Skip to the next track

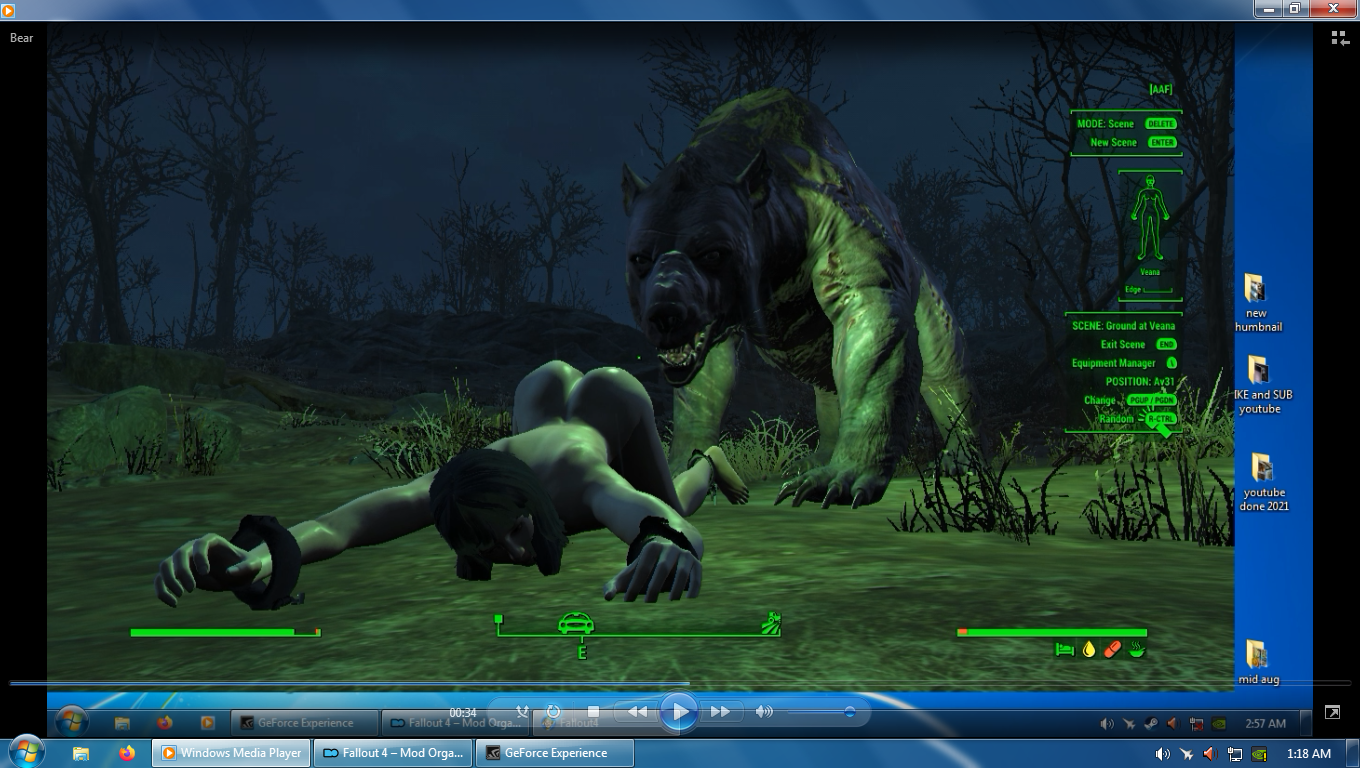pyautogui.click(x=720, y=712)
